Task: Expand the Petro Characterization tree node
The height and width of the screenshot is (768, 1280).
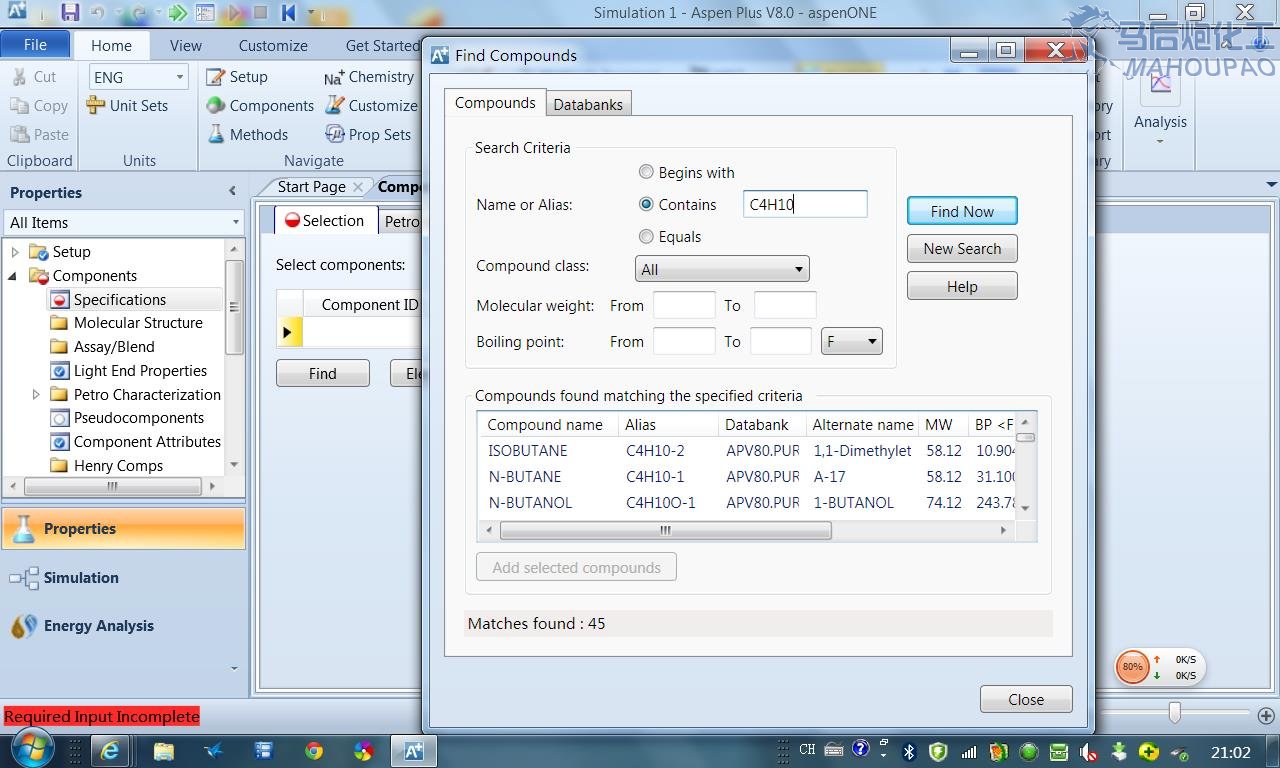Action: 36,394
